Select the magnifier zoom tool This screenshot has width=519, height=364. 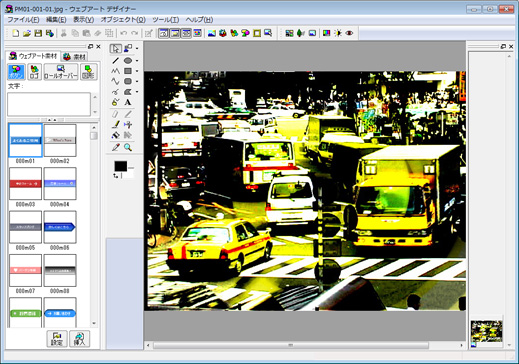(x=128, y=147)
